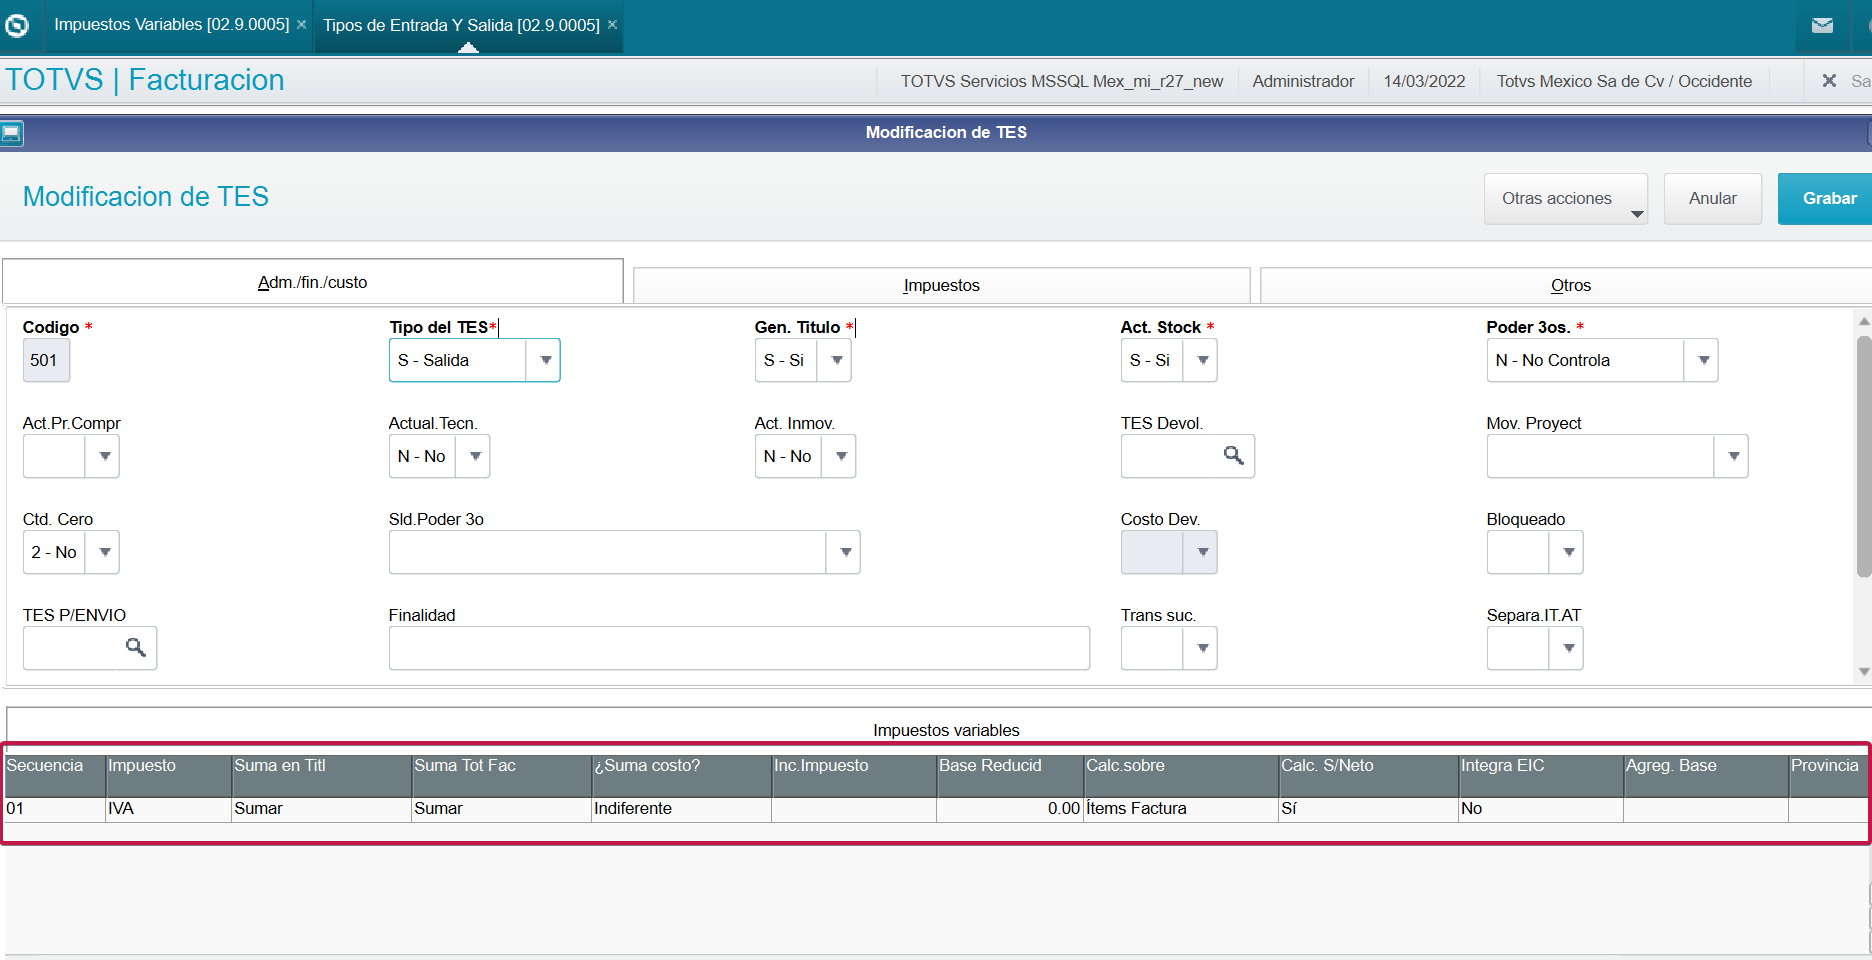Expand the Trans suc. dropdown

tap(1202, 648)
